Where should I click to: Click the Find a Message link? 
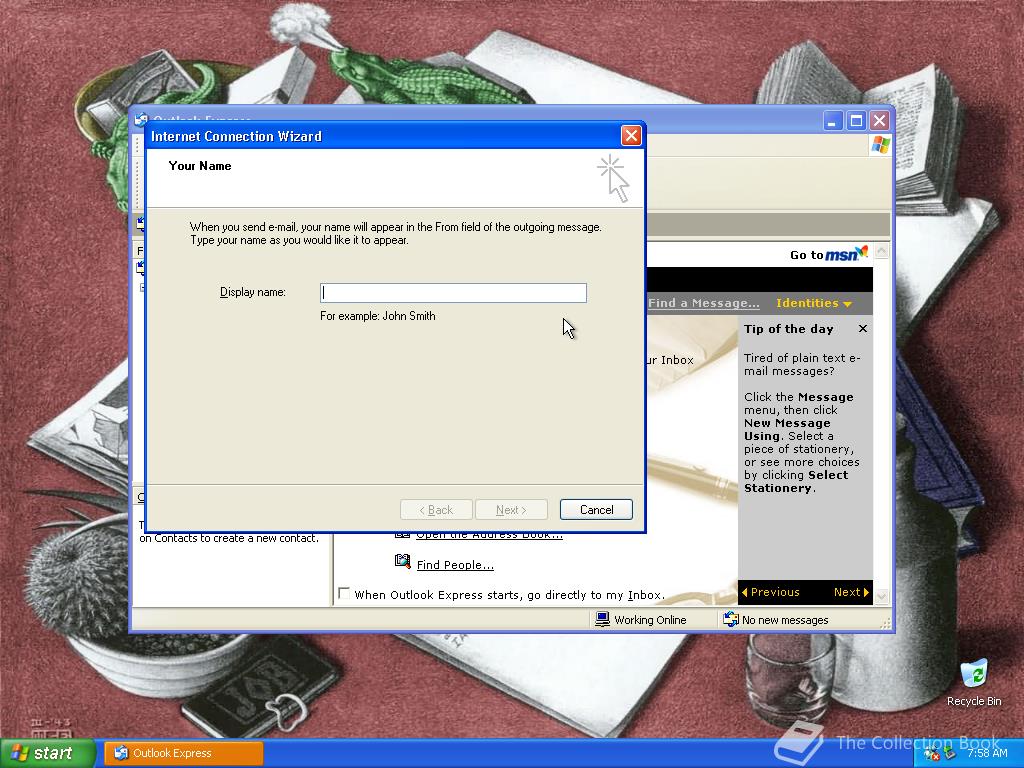point(703,303)
